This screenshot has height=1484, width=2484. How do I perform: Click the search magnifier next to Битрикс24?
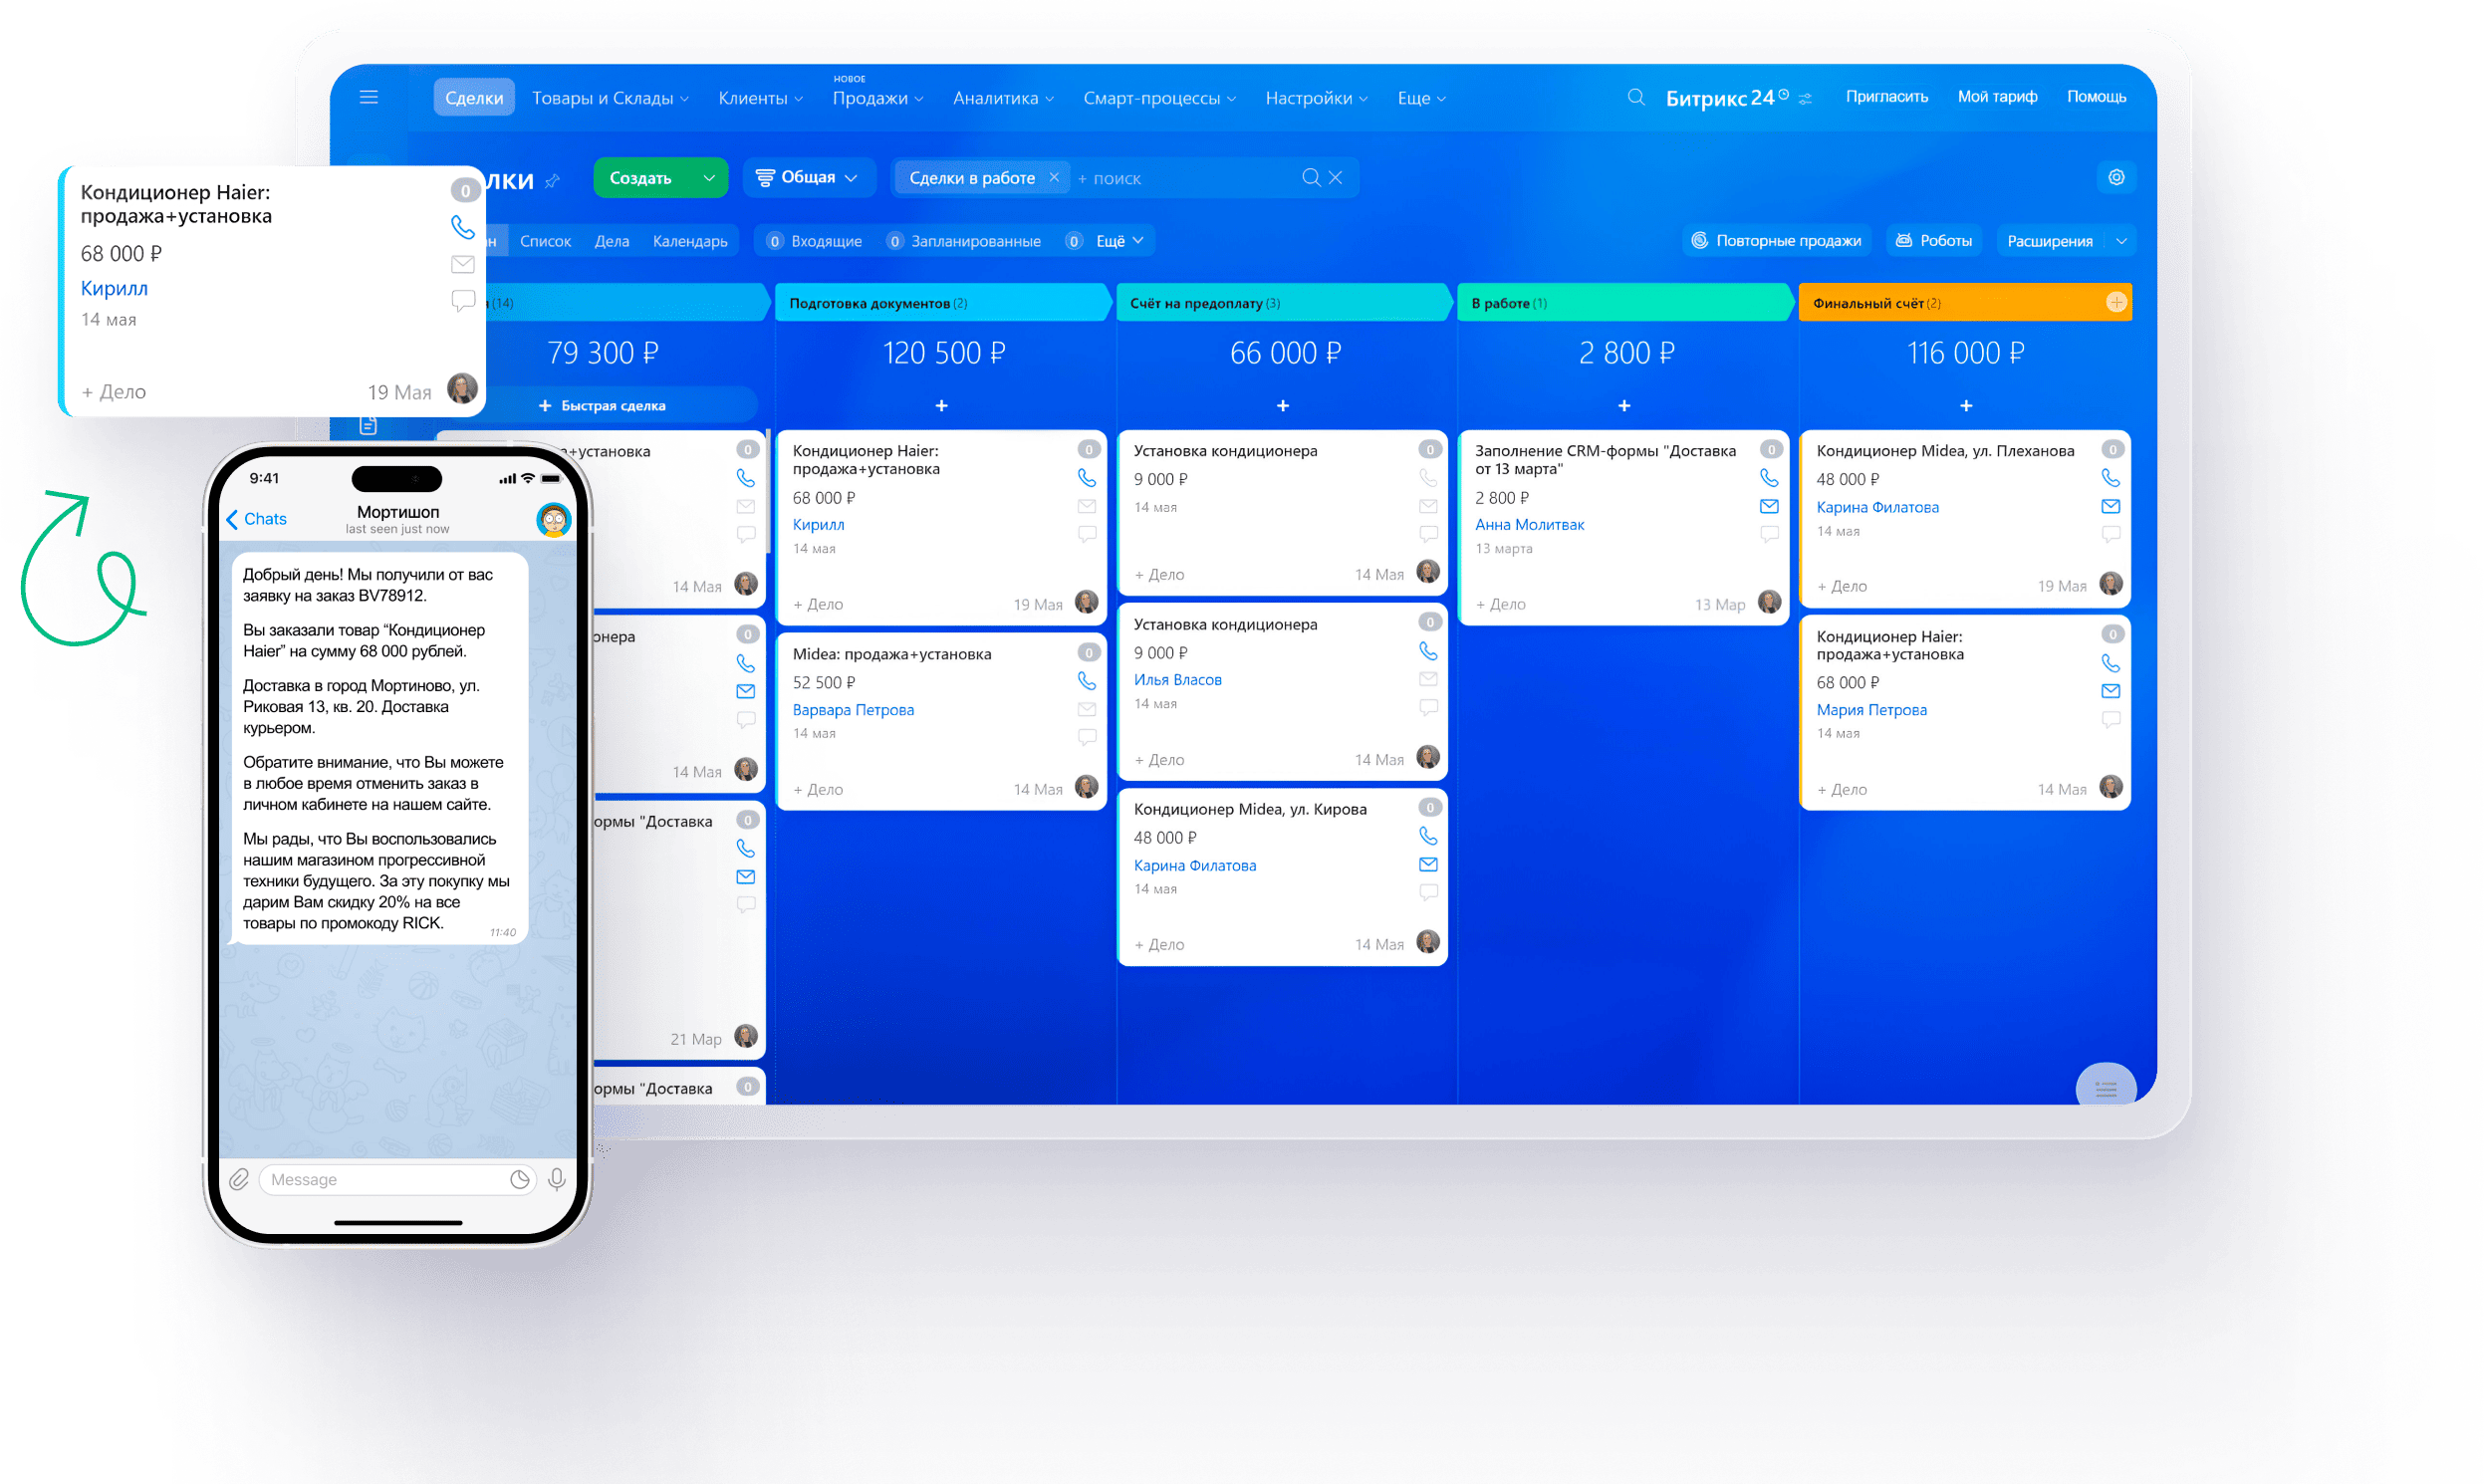click(x=1636, y=97)
